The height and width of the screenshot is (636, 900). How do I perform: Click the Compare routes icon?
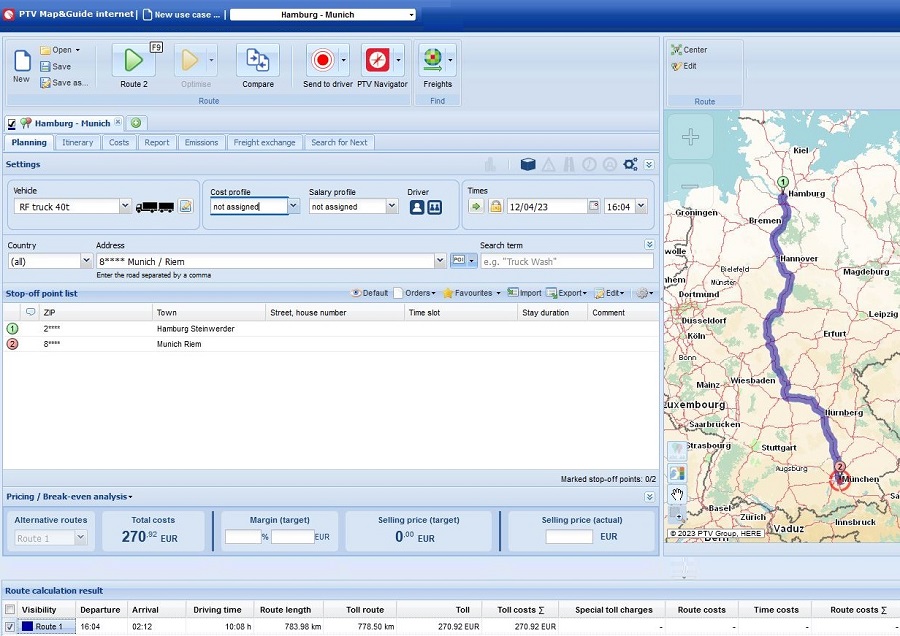pyautogui.click(x=258, y=60)
